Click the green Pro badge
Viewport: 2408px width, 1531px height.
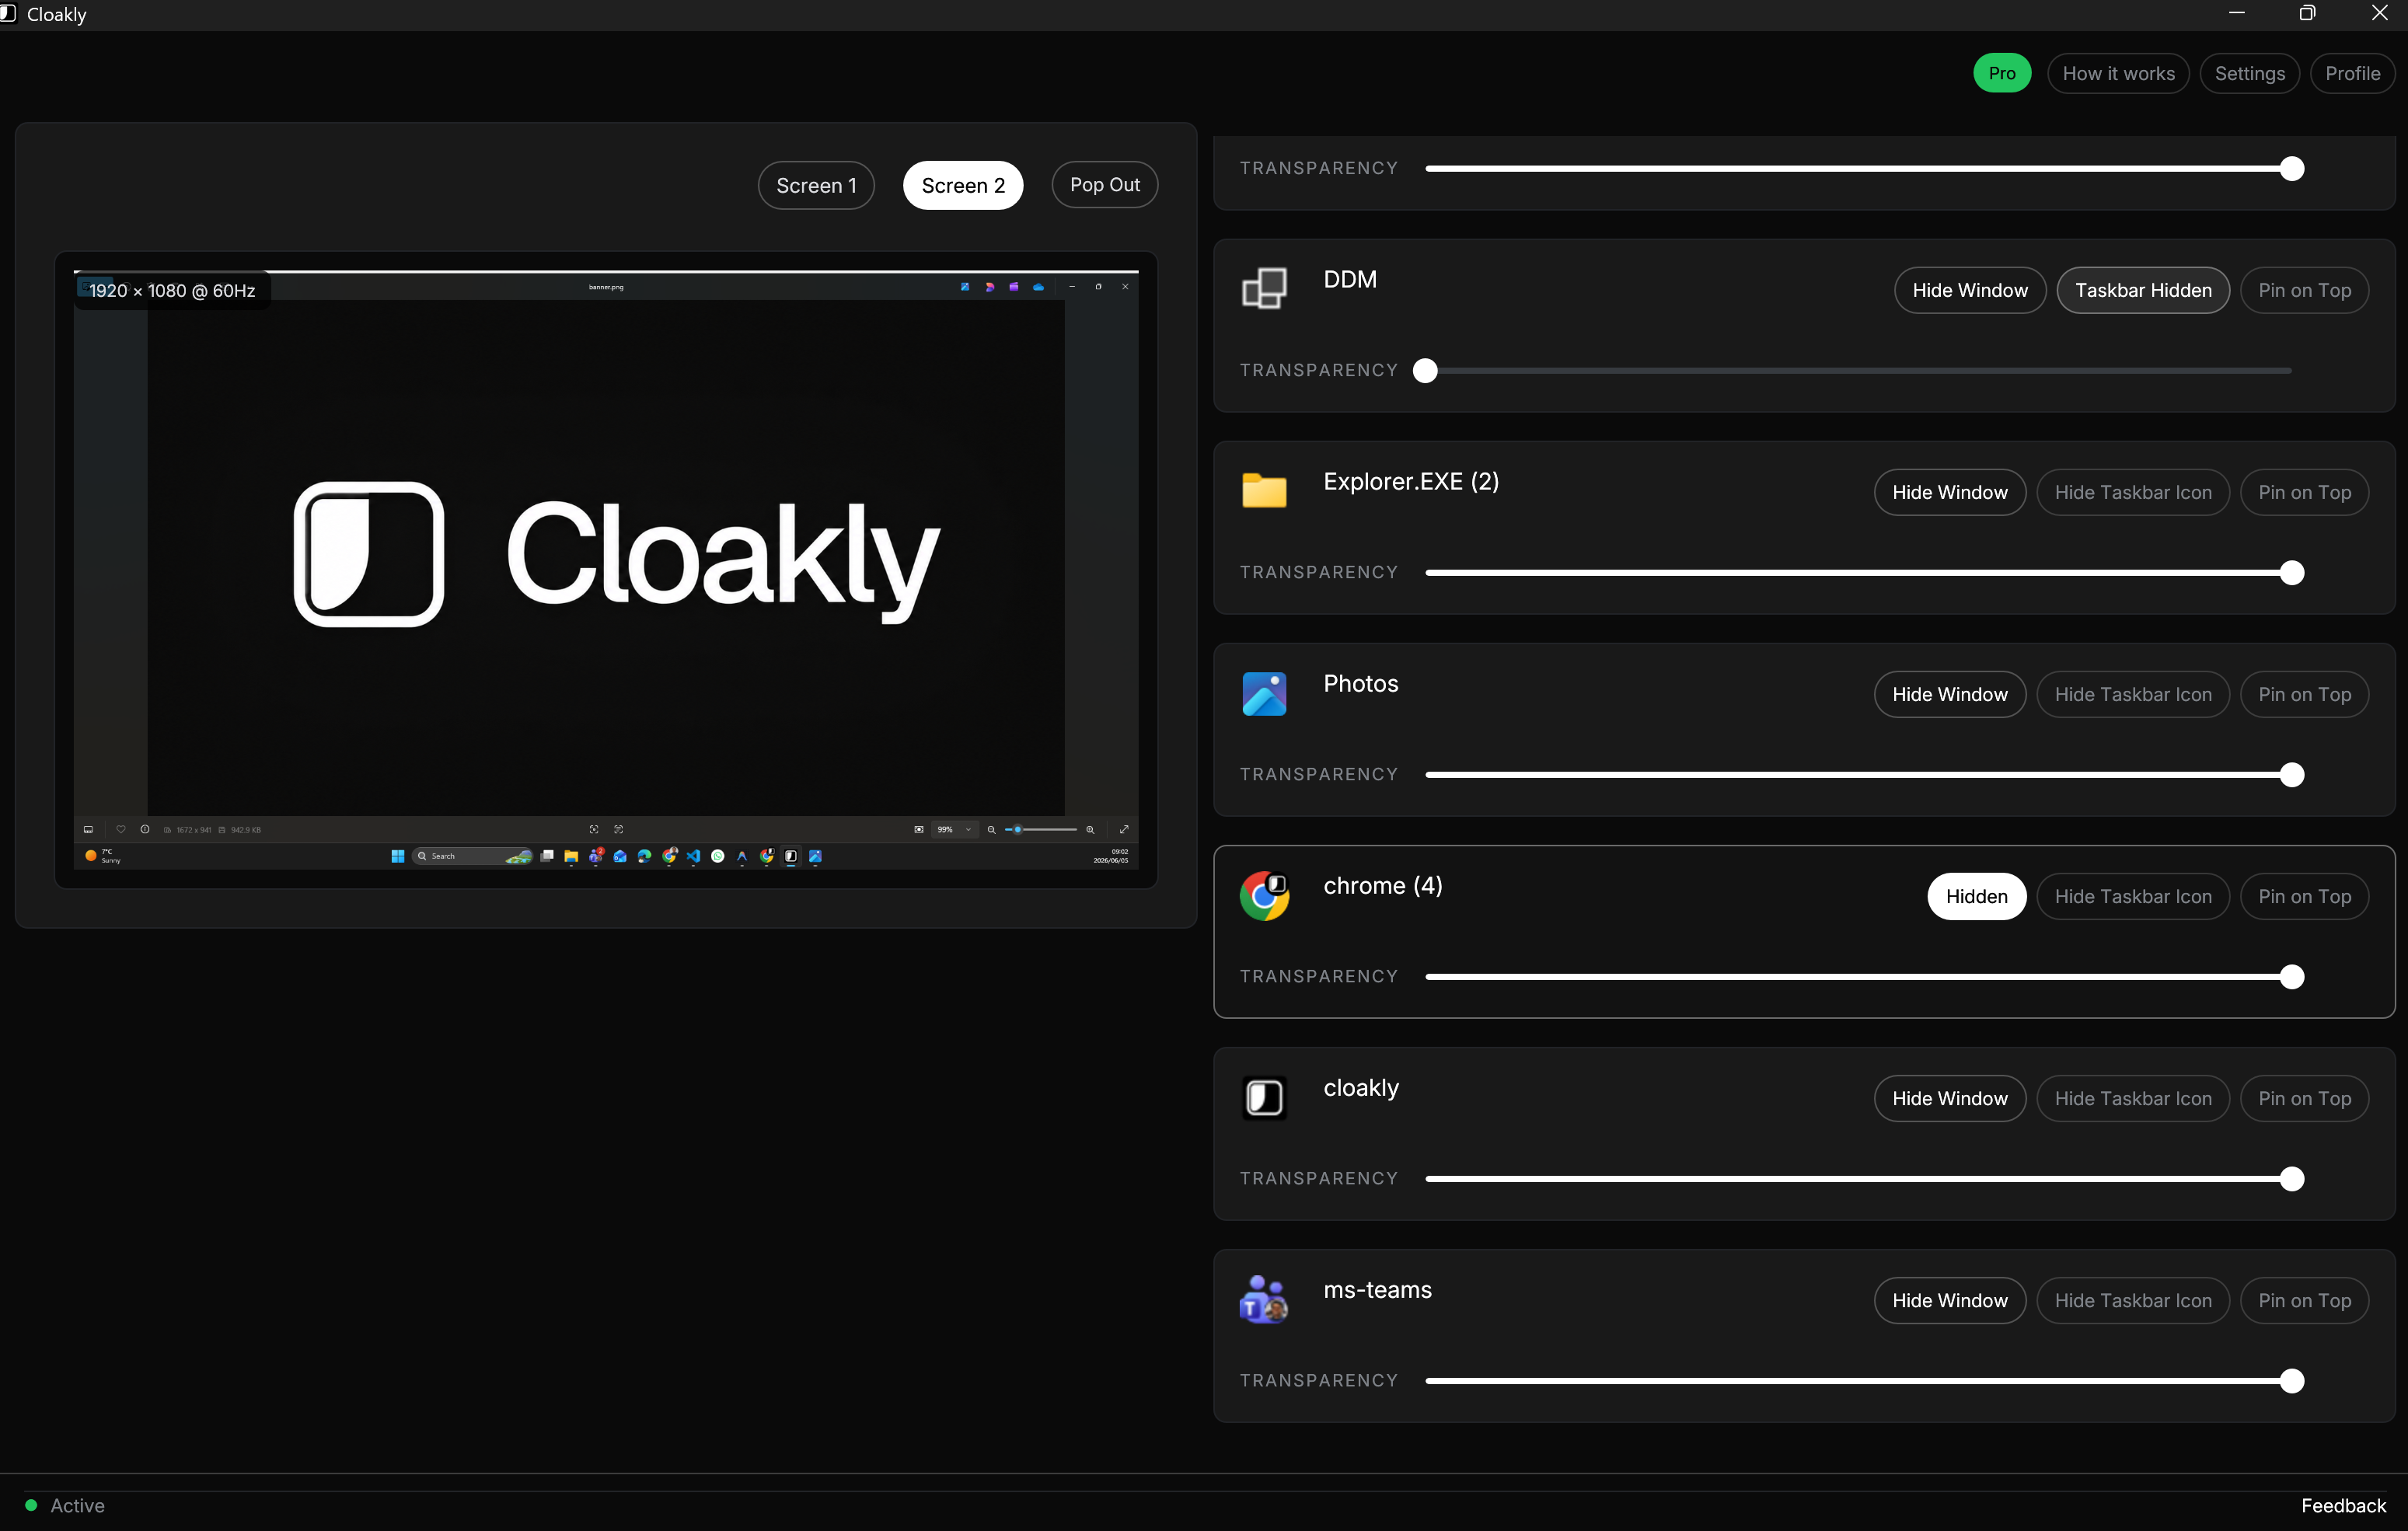click(2002, 73)
